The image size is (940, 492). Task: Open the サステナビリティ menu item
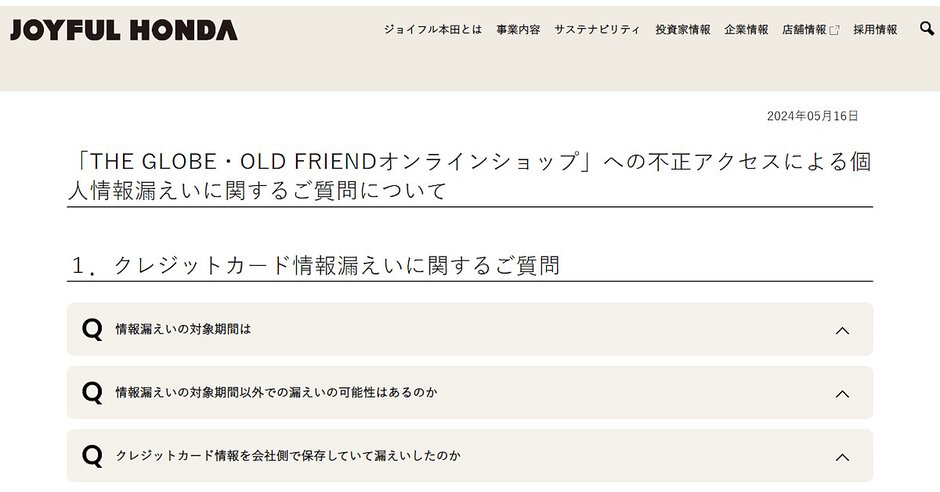click(x=597, y=29)
